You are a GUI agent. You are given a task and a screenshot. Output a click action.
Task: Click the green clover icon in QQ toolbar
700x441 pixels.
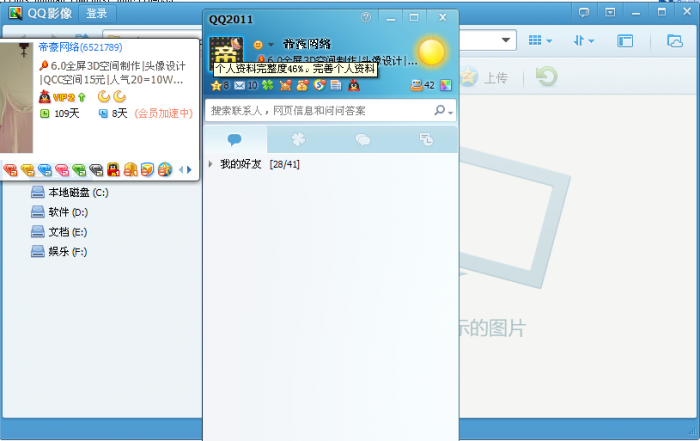point(267,85)
